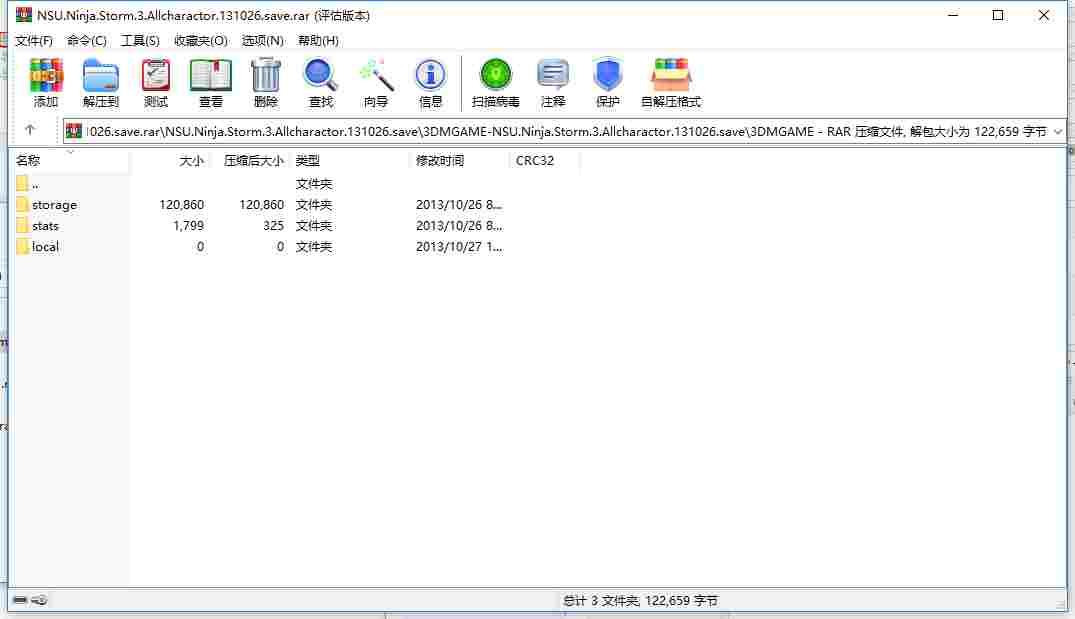The height and width of the screenshot is (619, 1075).
Task: Open the Options (选项) menu
Action: tap(263, 40)
